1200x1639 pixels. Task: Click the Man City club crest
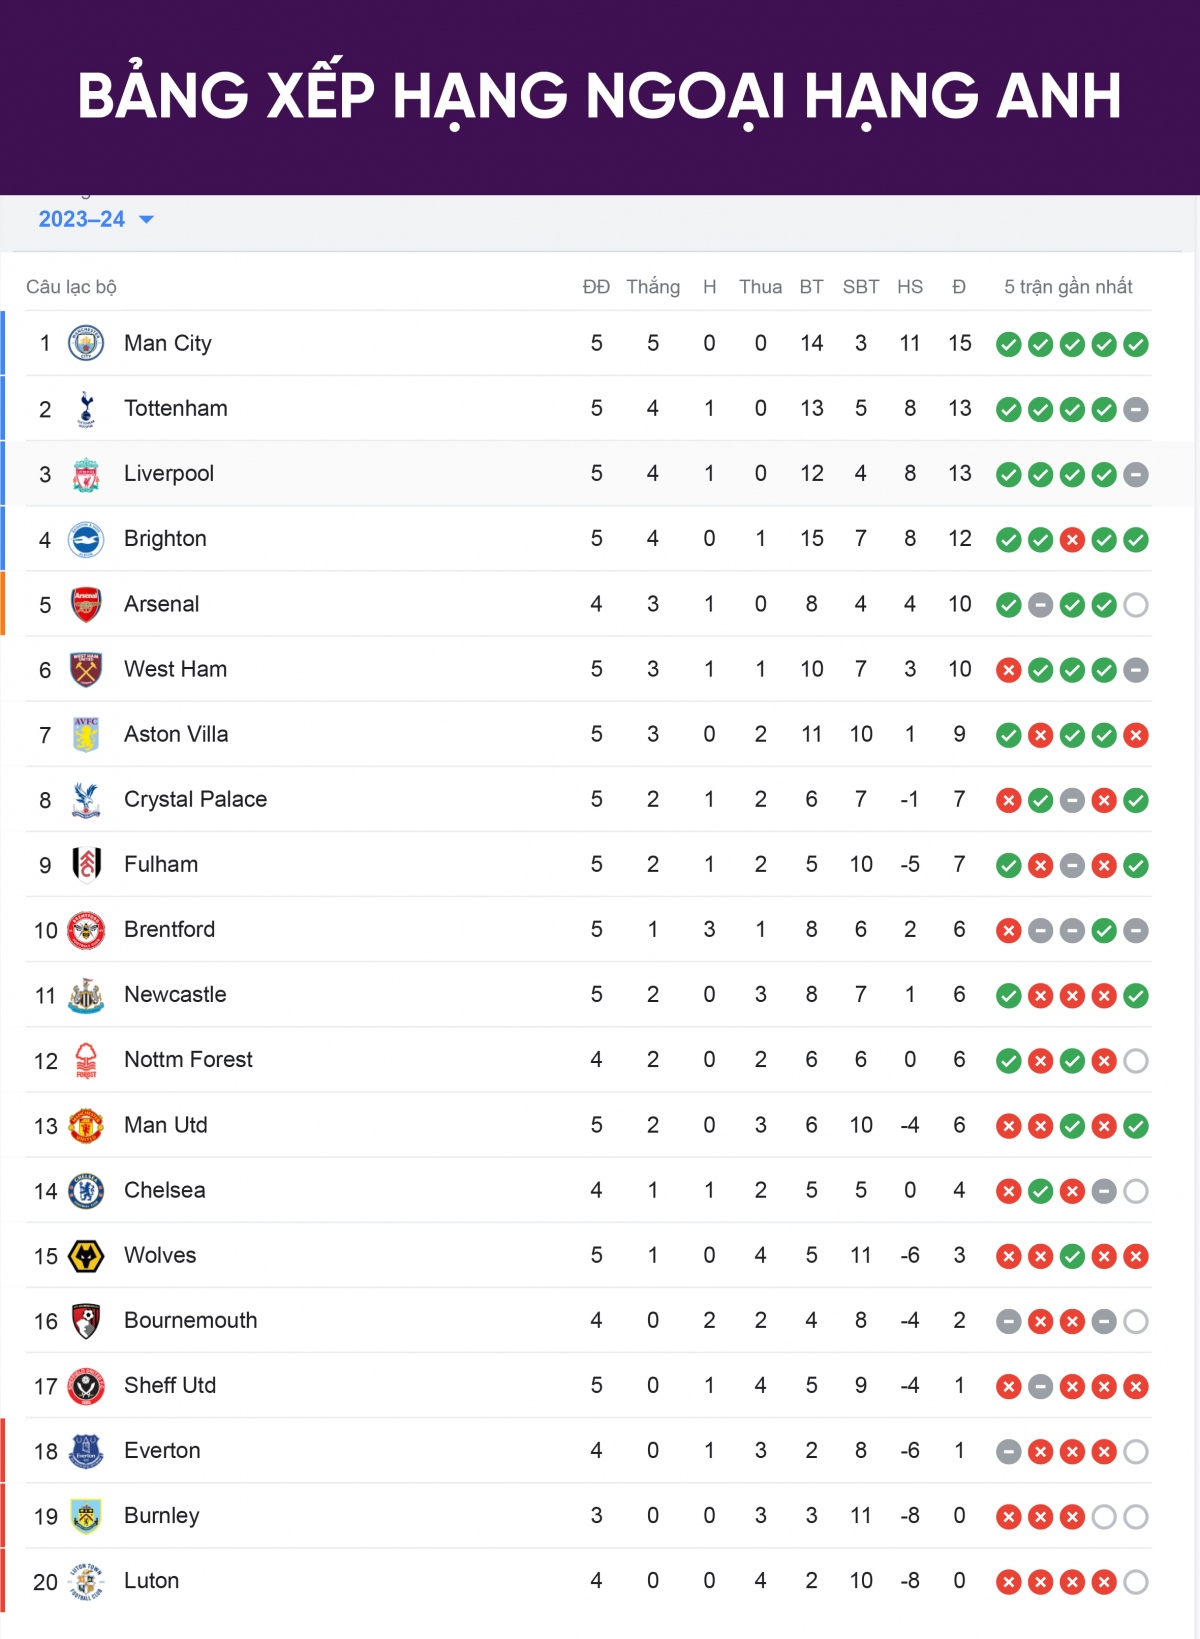point(86,344)
